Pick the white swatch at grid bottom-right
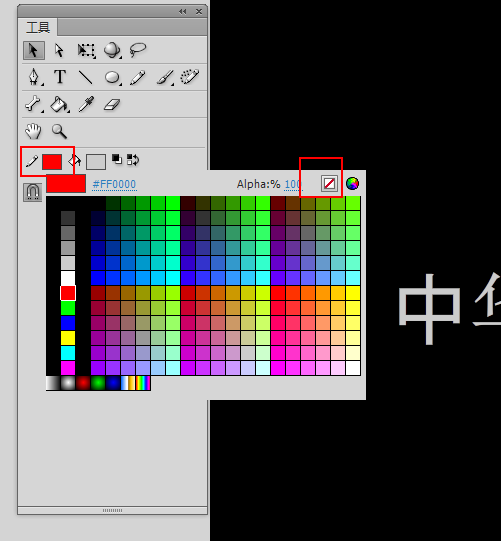 click(353, 368)
